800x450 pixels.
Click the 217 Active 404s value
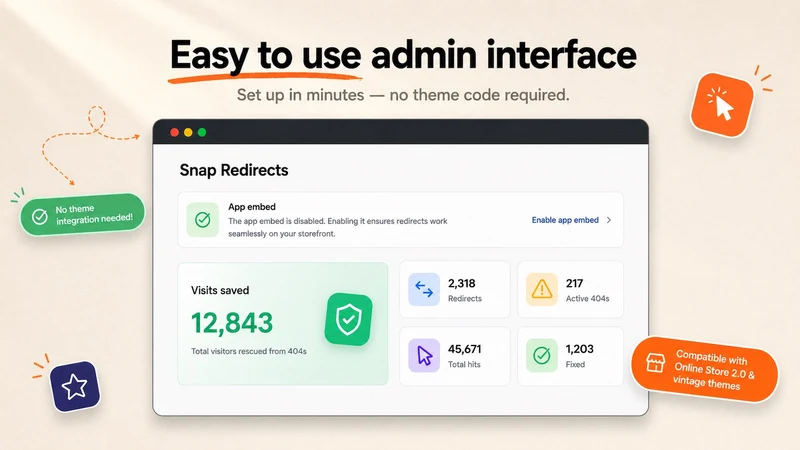[x=574, y=283]
